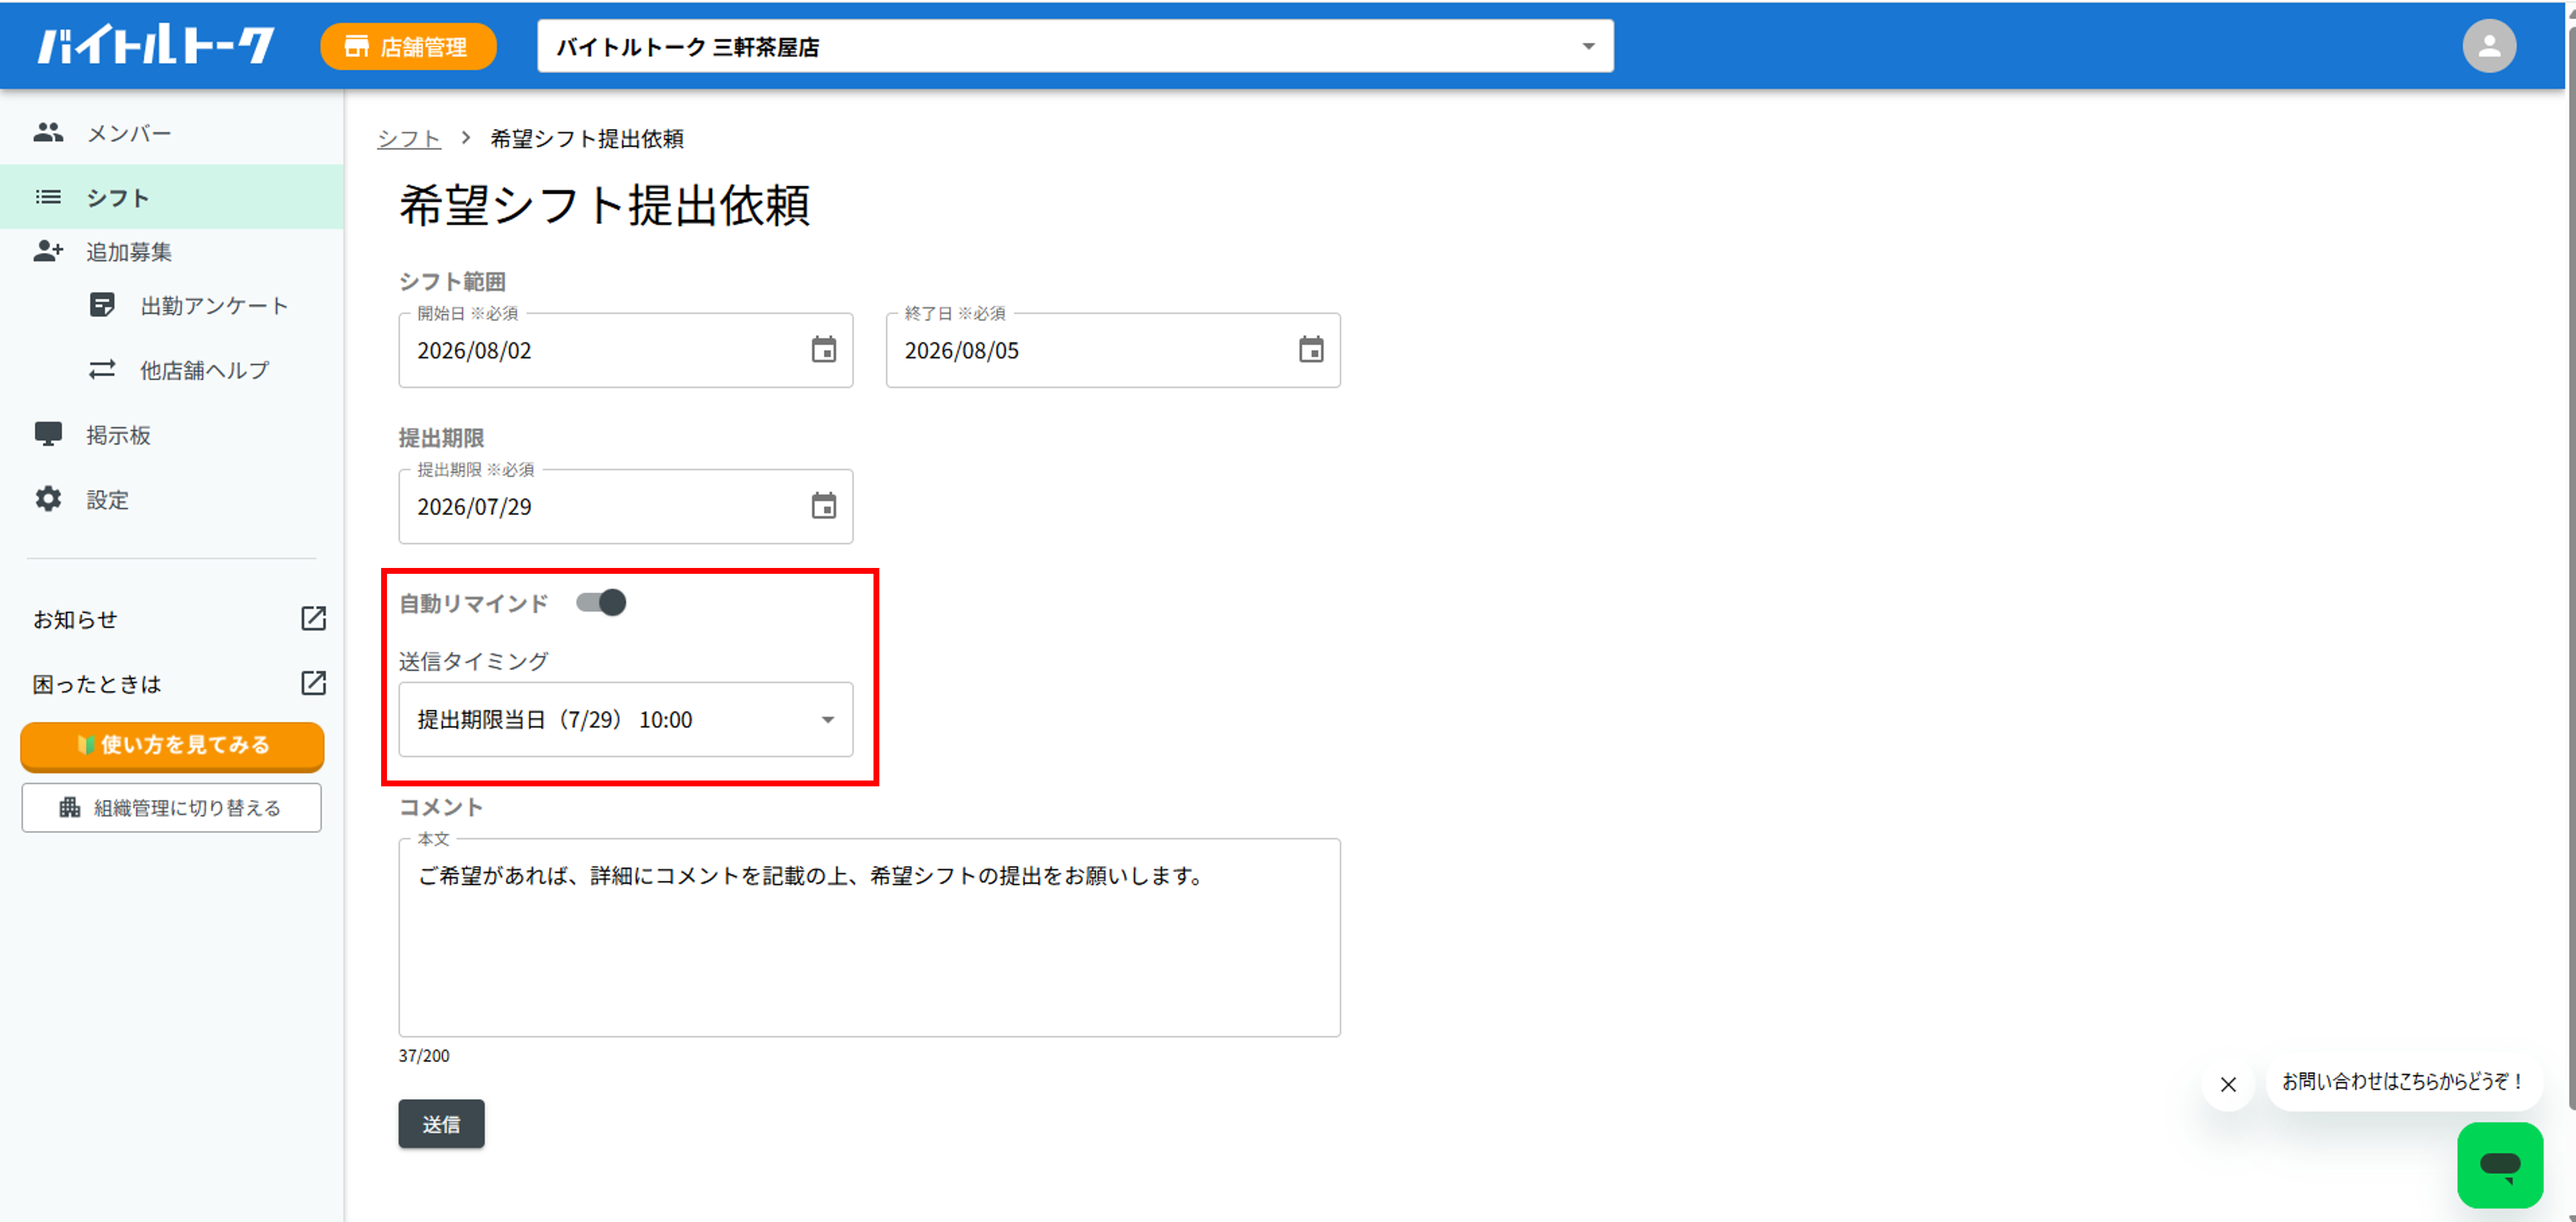The height and width of the screenshot is (1222, 2576).
Task: Click the シフト list icon in sidebar
Action: click(x=48, y=197)
